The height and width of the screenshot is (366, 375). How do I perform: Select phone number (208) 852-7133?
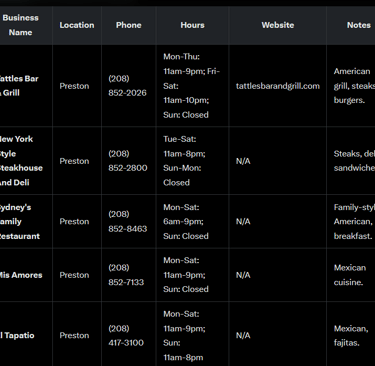point(126,275)
